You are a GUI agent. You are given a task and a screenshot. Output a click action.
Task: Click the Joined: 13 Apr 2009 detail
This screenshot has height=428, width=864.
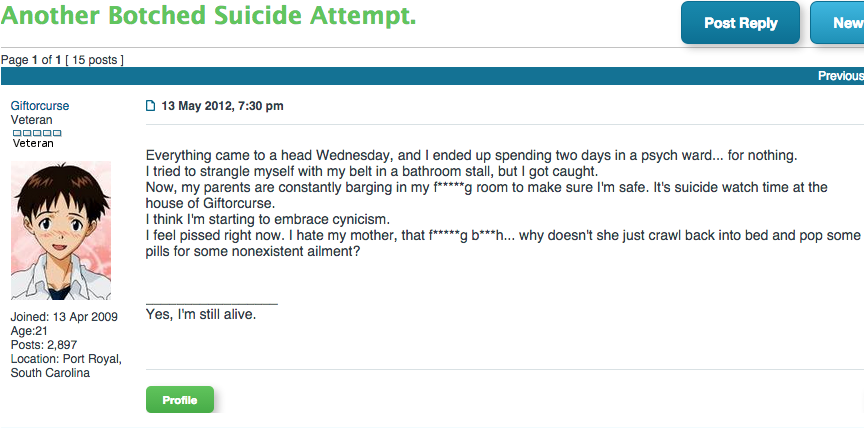click(x=64, y=317)
